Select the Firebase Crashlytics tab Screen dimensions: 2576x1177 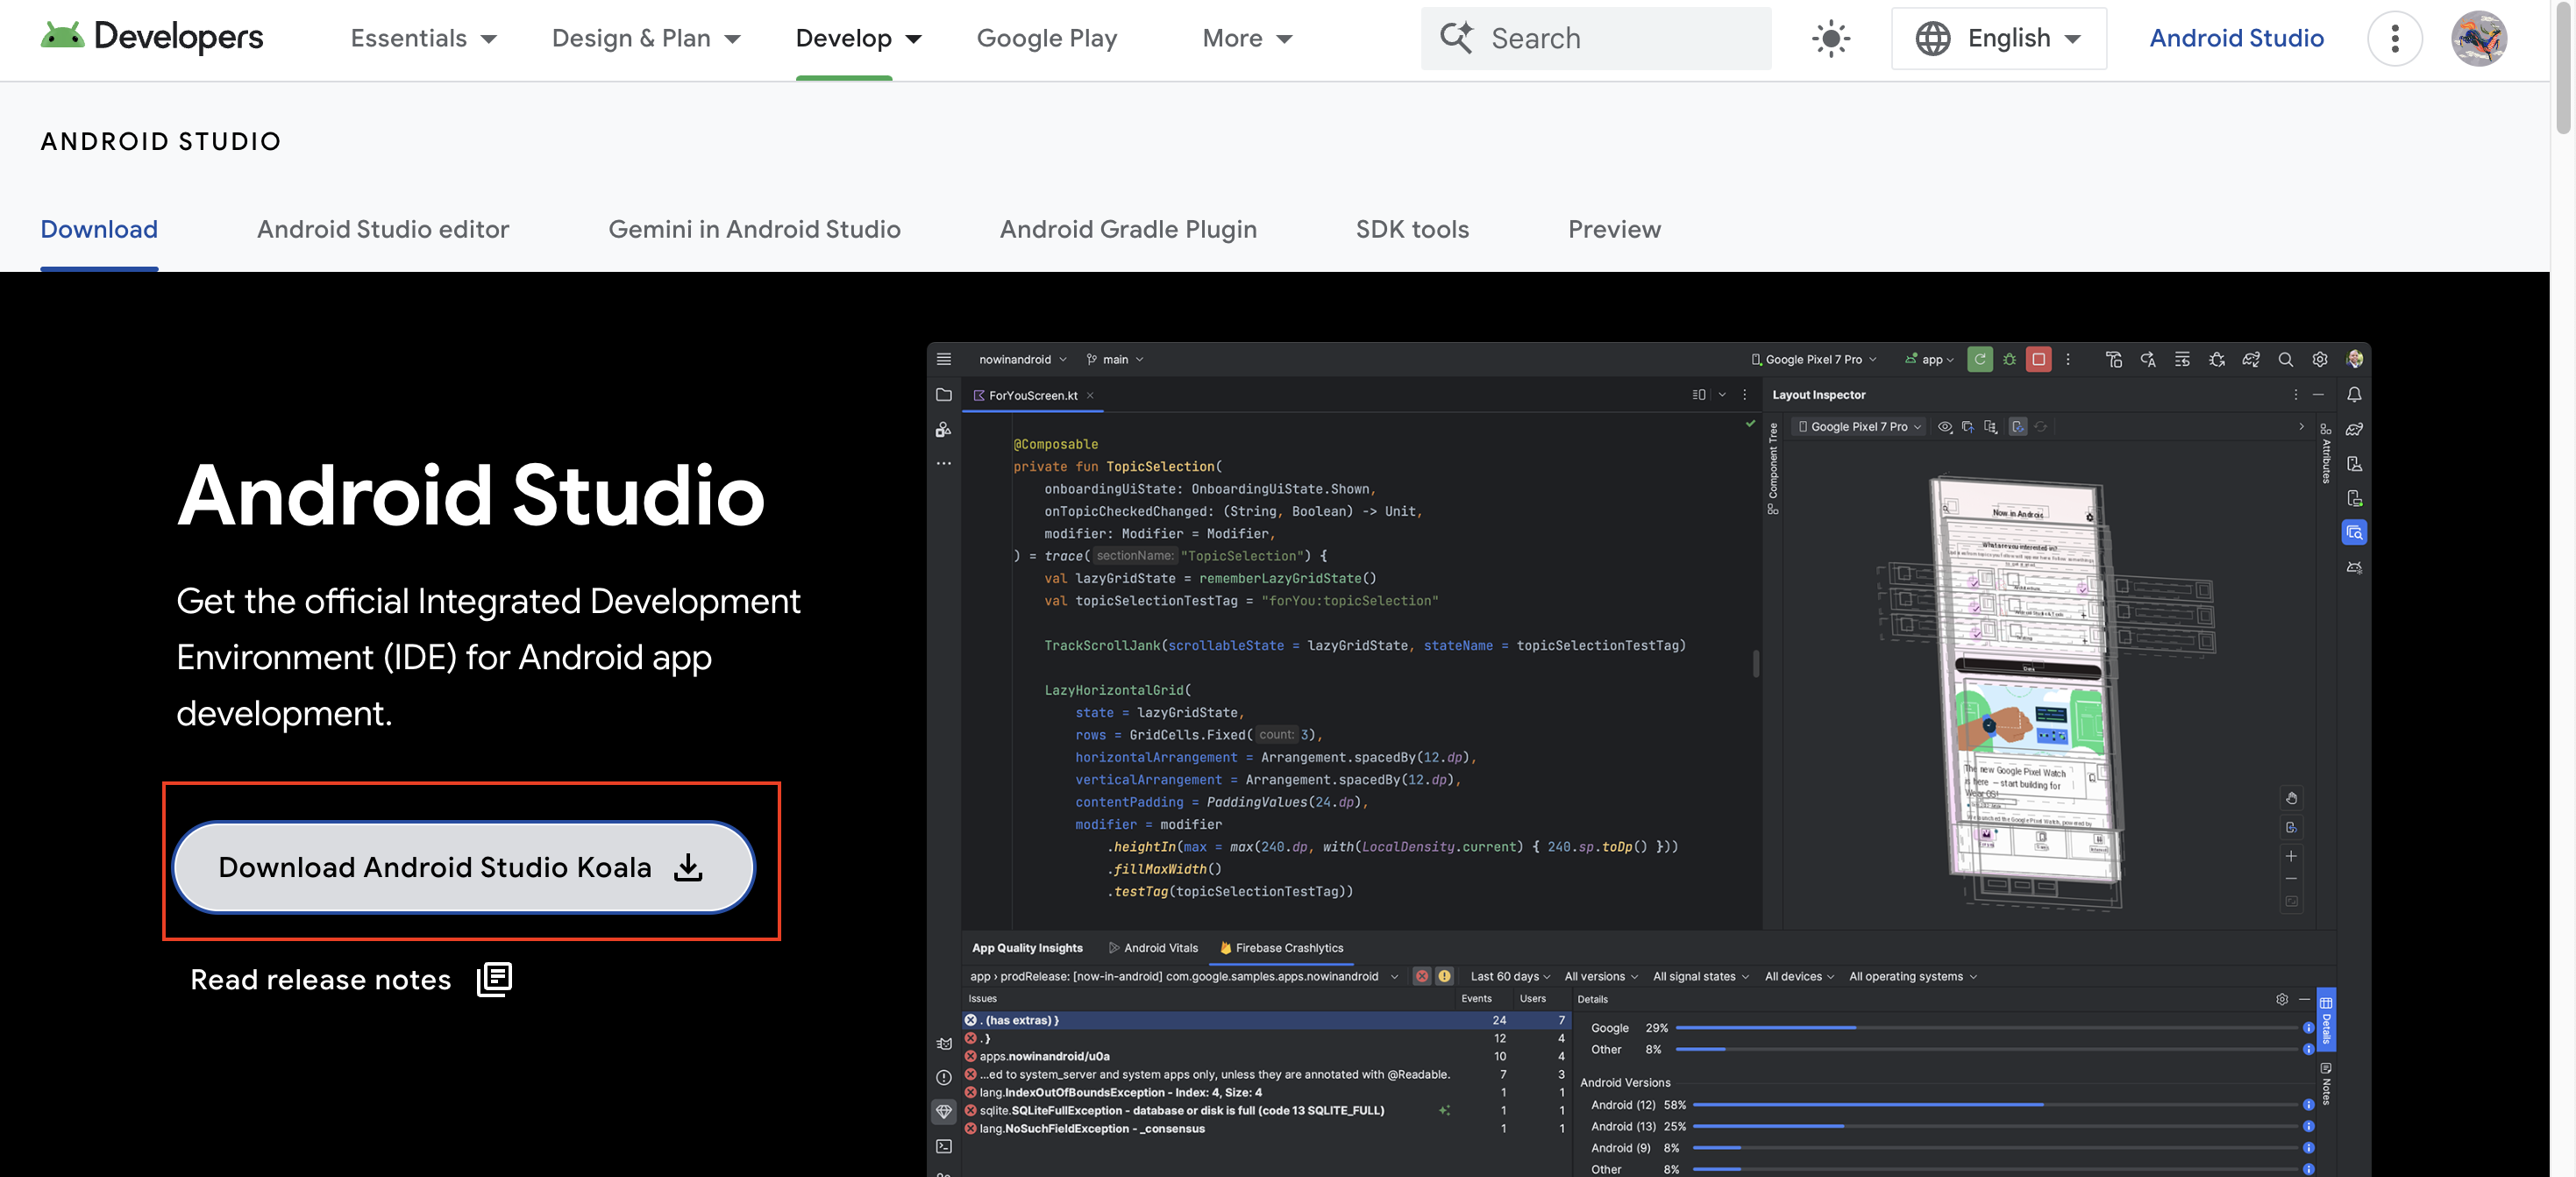[1280, 948]
